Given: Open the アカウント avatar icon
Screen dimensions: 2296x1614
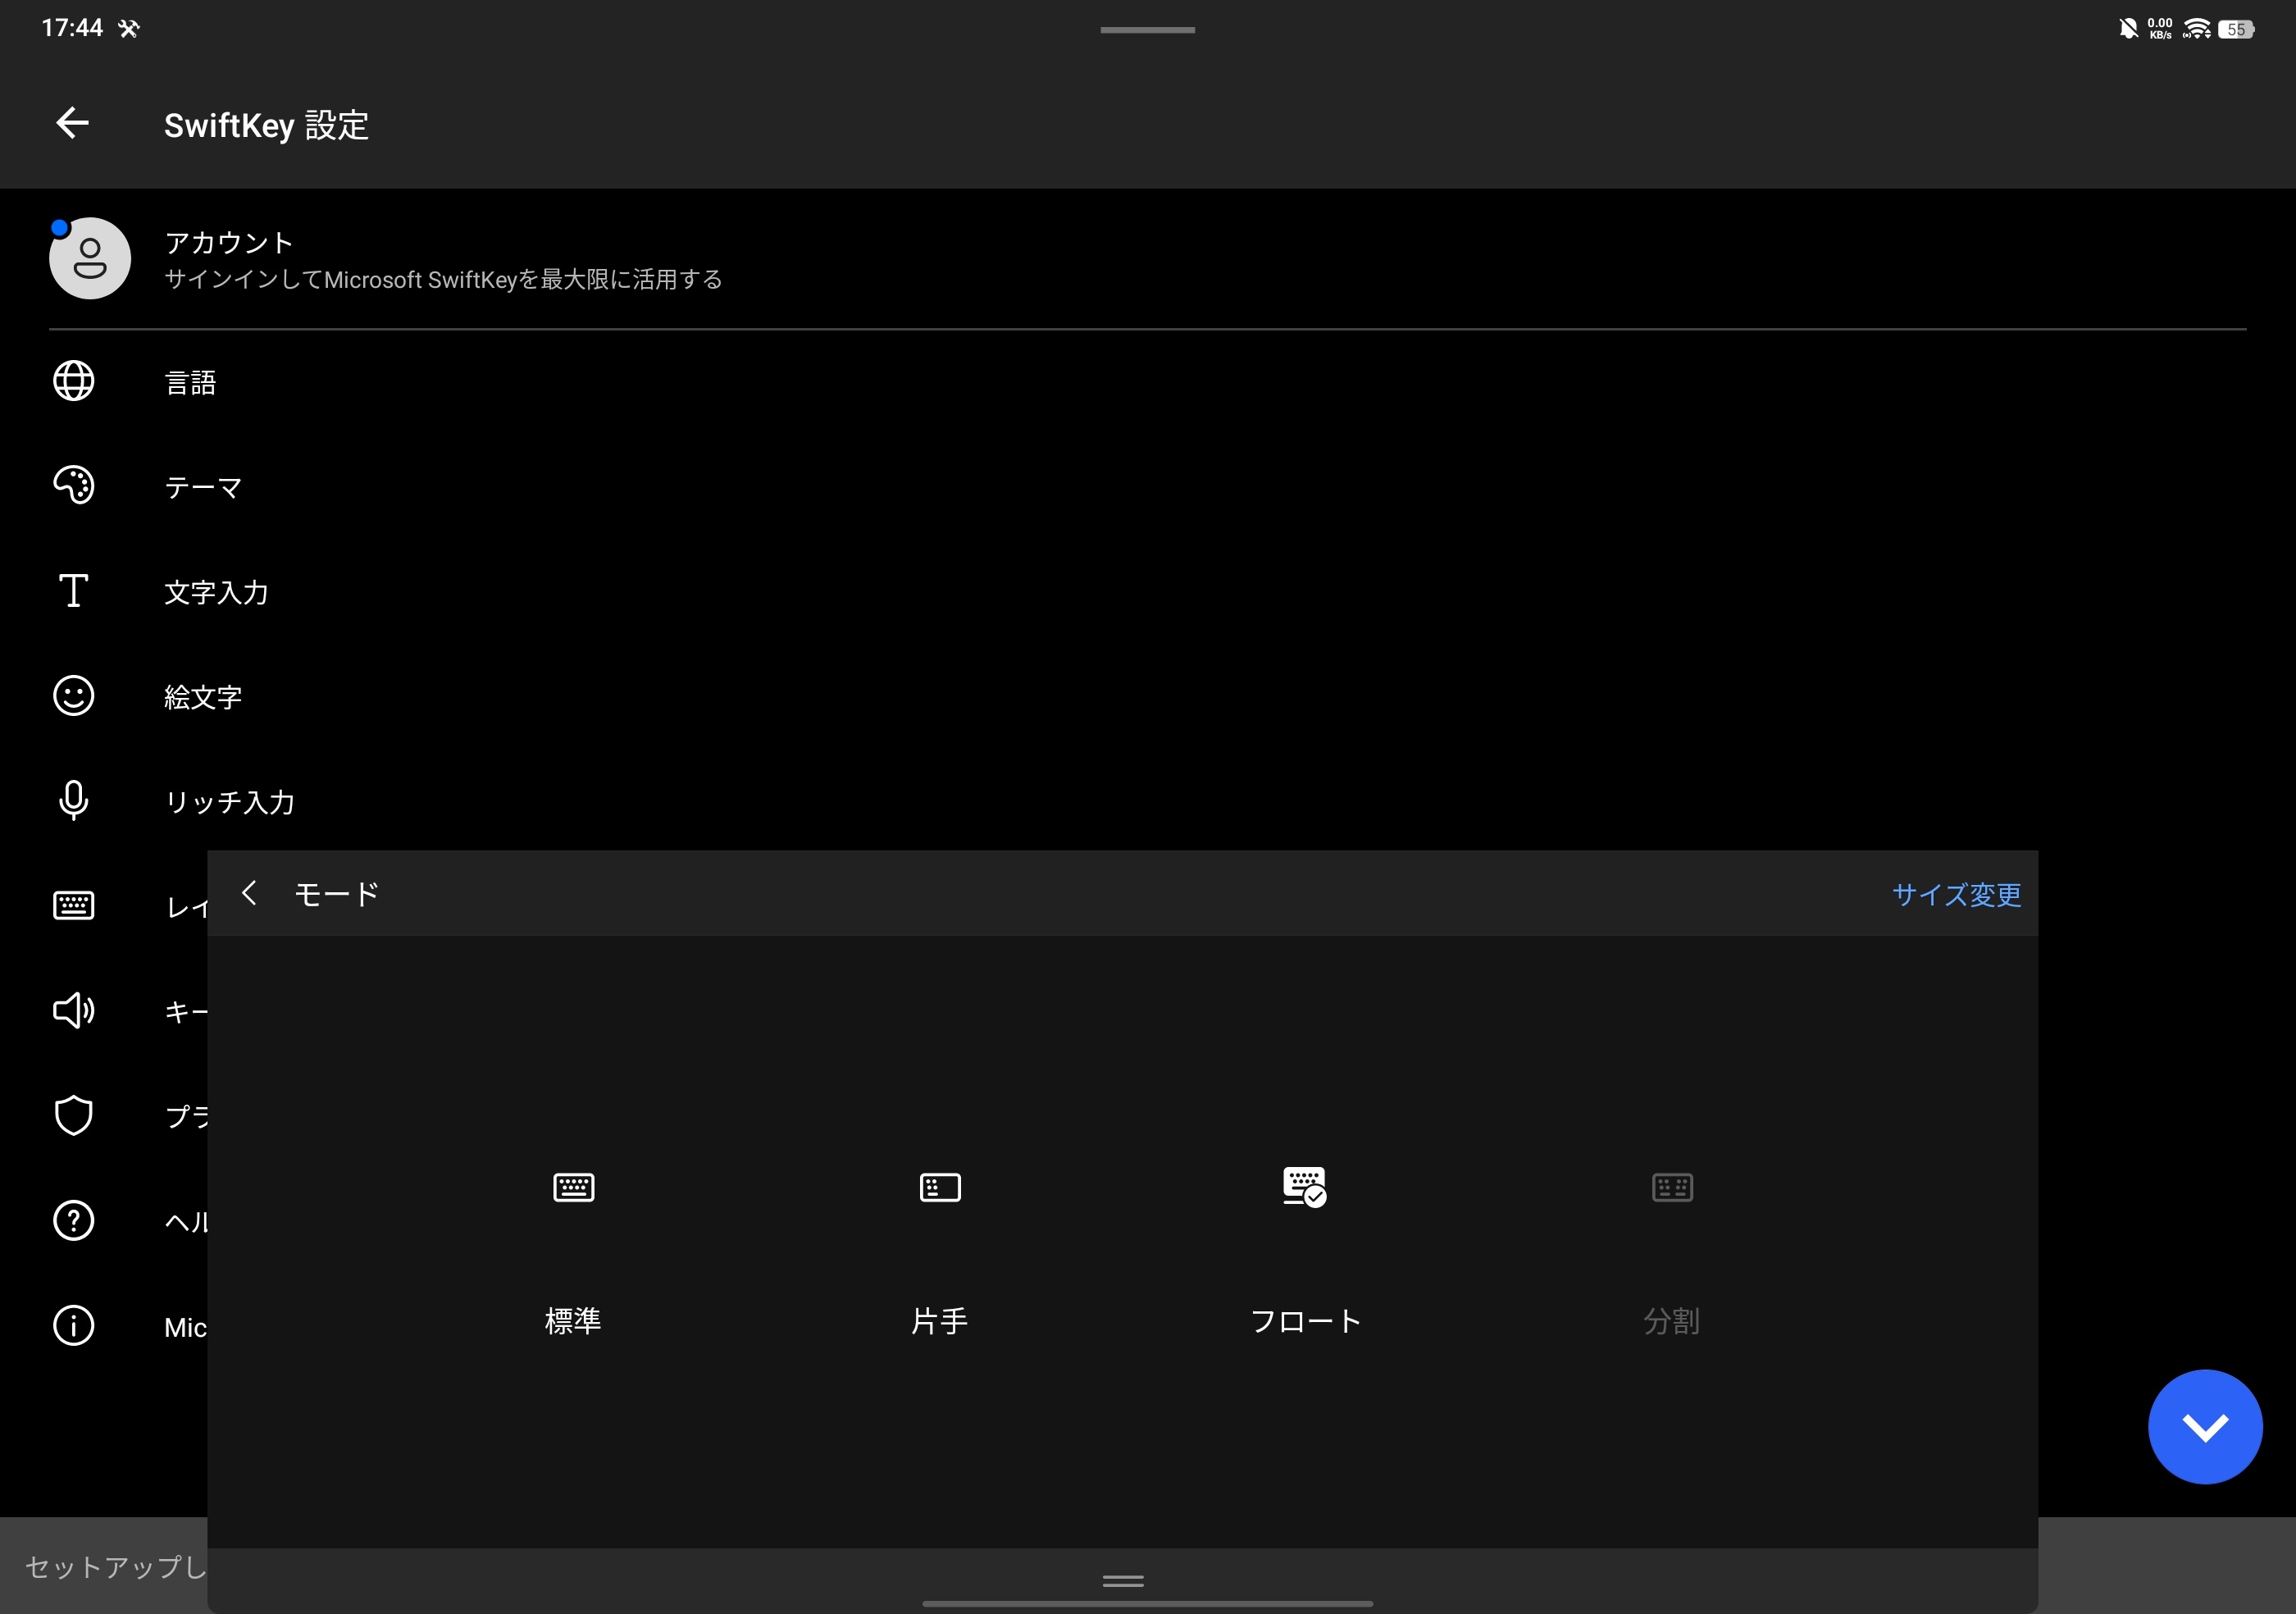Looking at the screenshot, I should [90, 258].
